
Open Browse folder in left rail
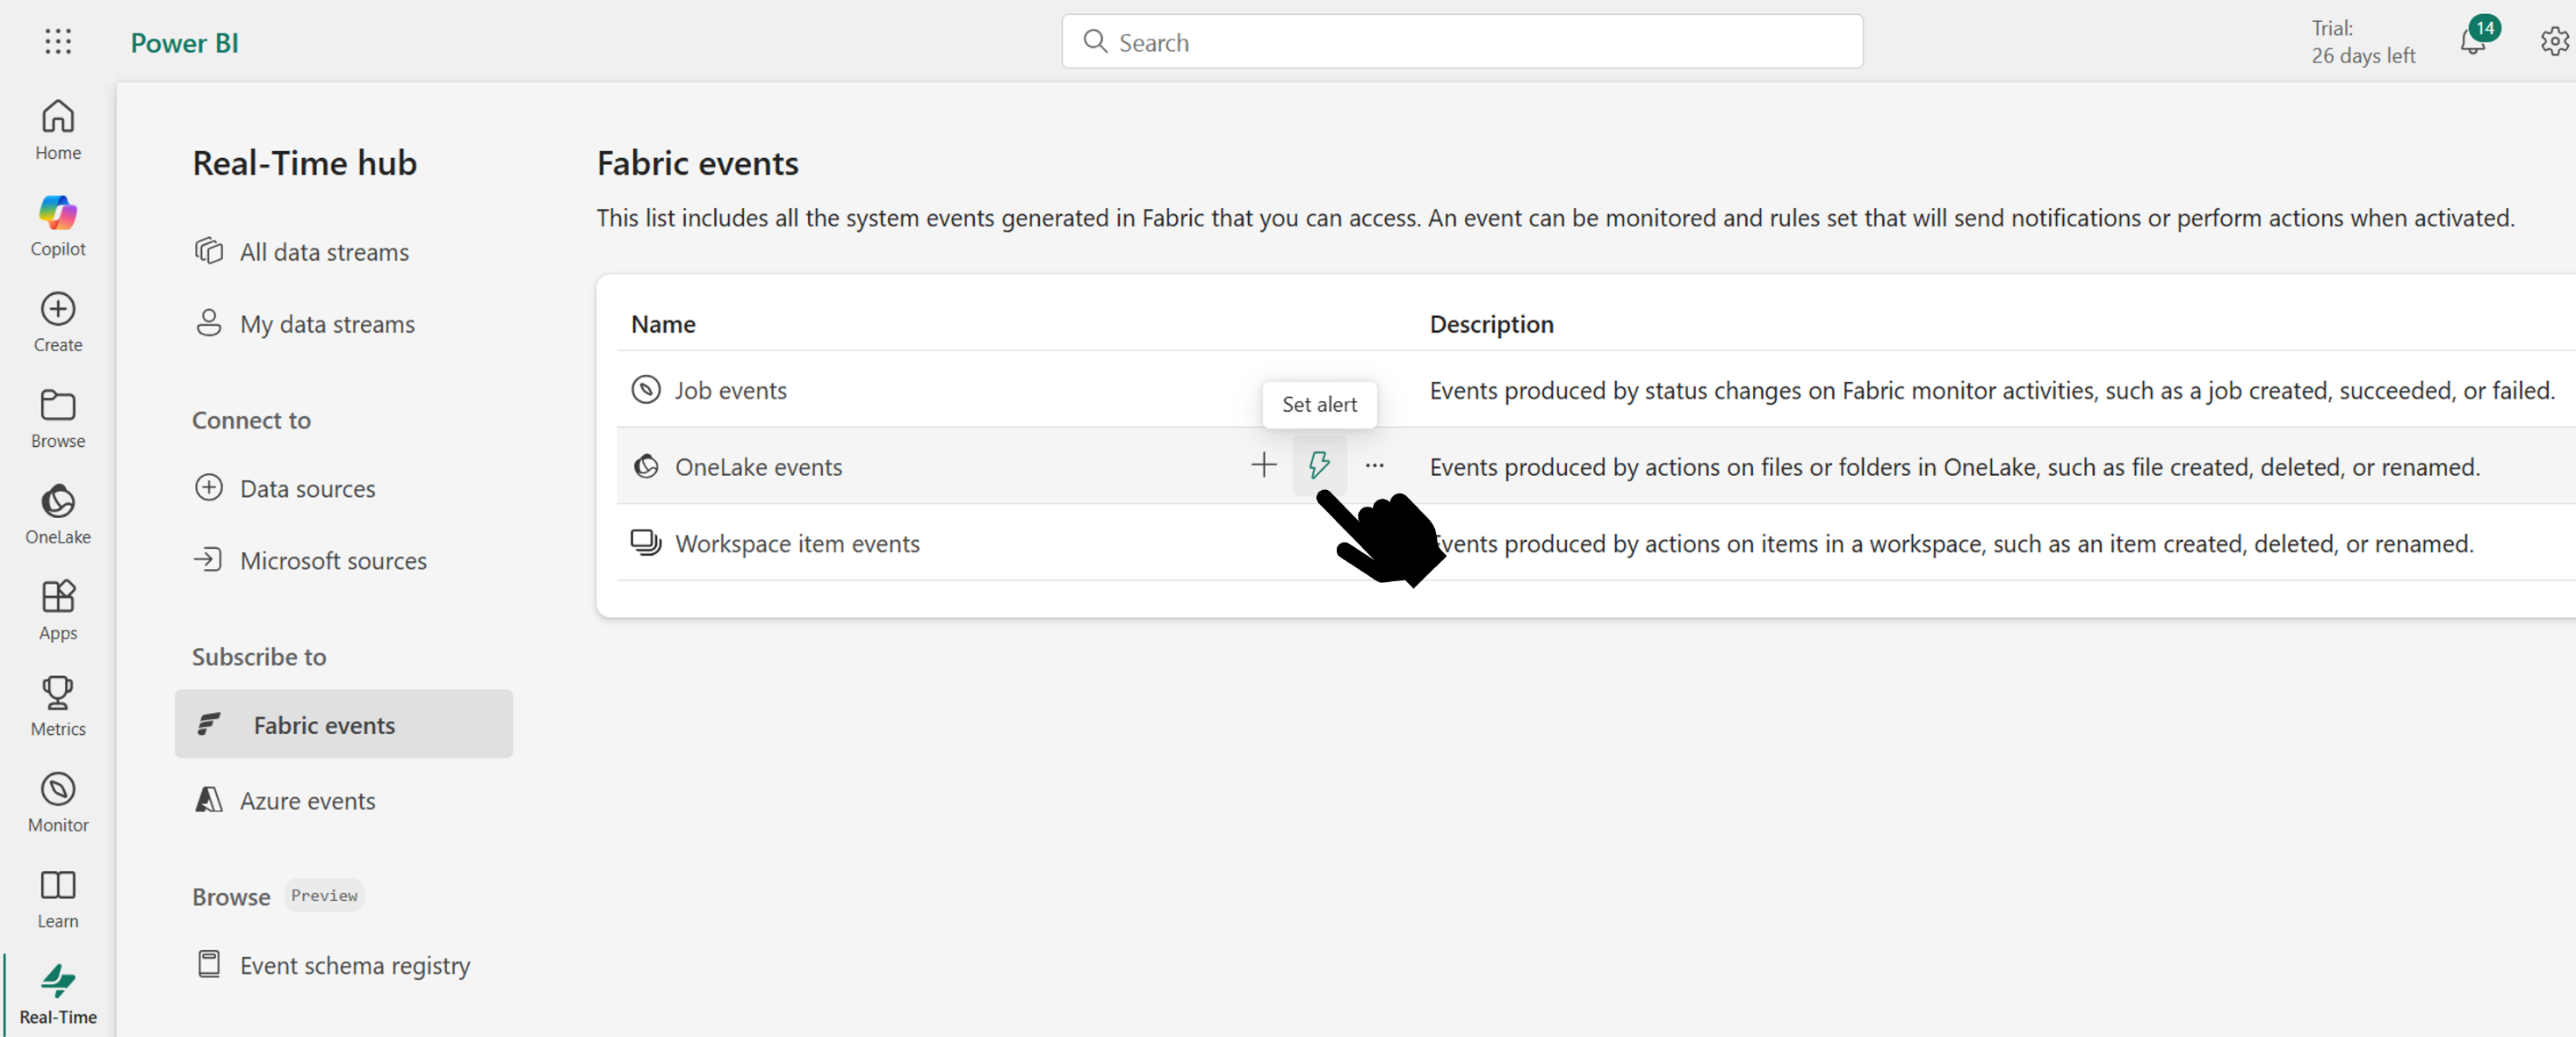click(x=58, y=418)
